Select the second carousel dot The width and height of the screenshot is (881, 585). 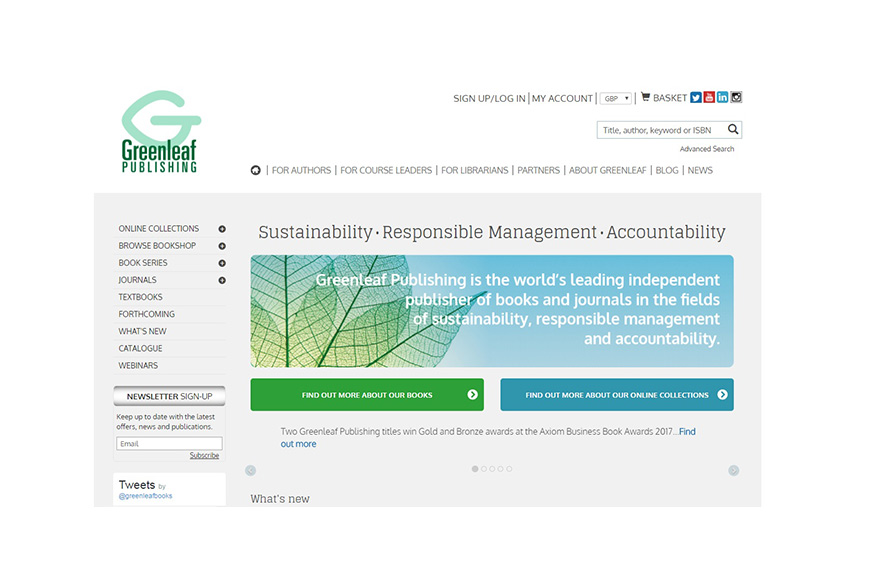(484, 469)
